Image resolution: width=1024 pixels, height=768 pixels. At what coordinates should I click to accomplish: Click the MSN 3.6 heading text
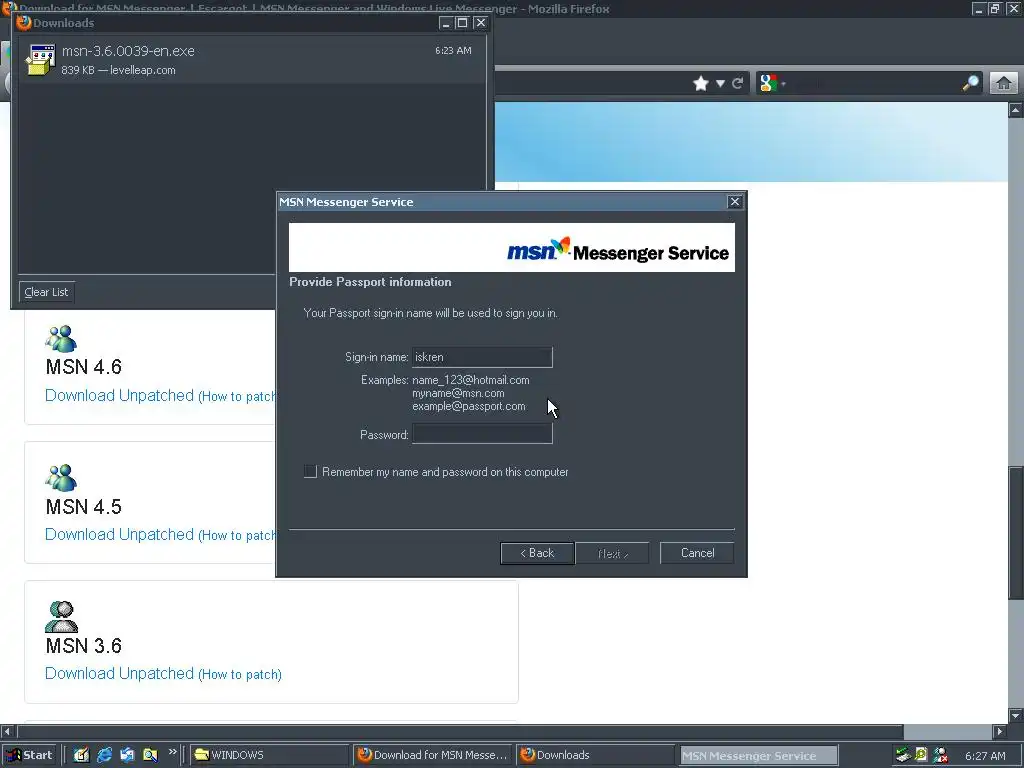tap(84, 646)
